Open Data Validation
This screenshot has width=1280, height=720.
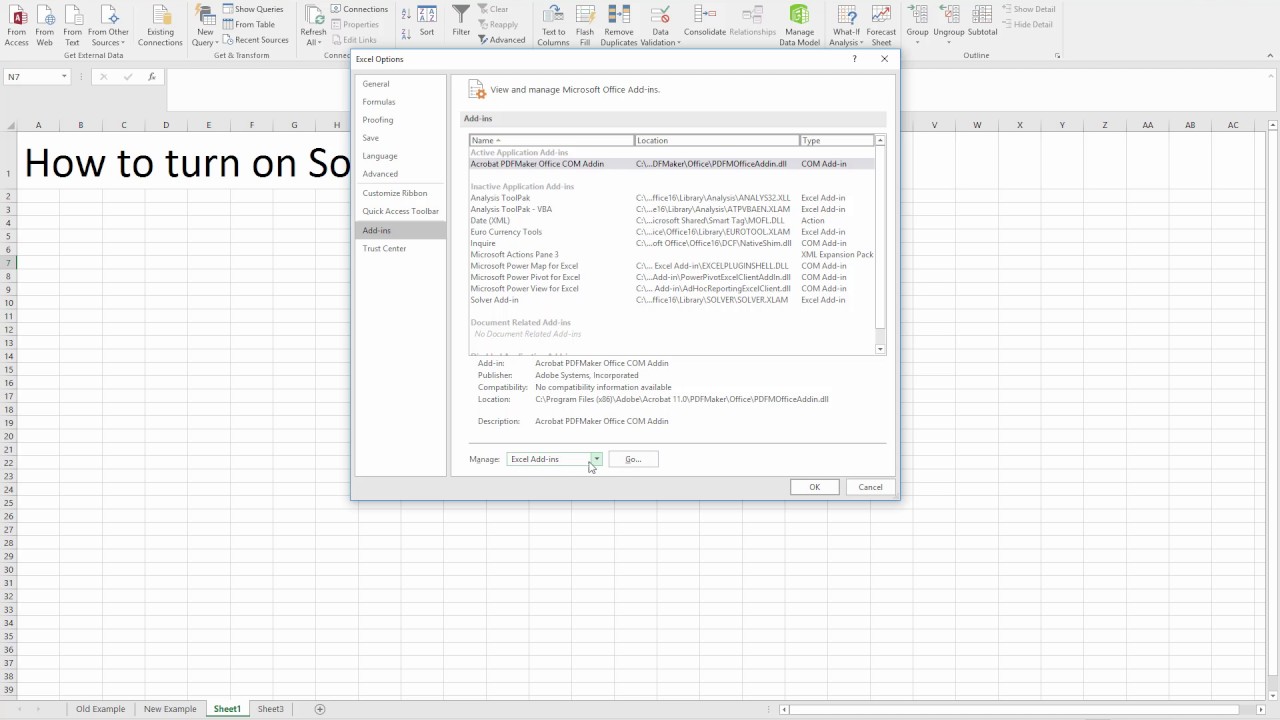pos(660,25)
